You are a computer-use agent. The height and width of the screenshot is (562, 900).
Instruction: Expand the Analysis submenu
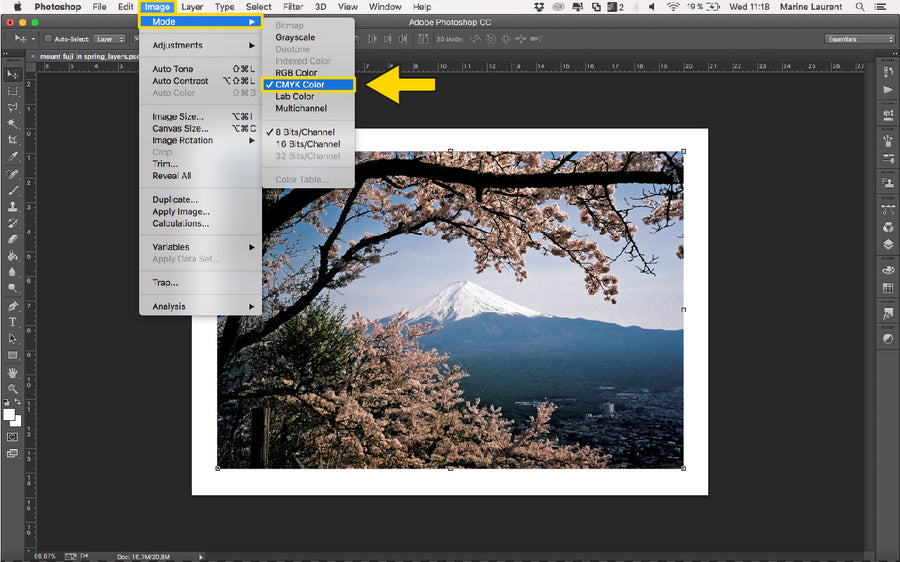[x=200, y=307]
